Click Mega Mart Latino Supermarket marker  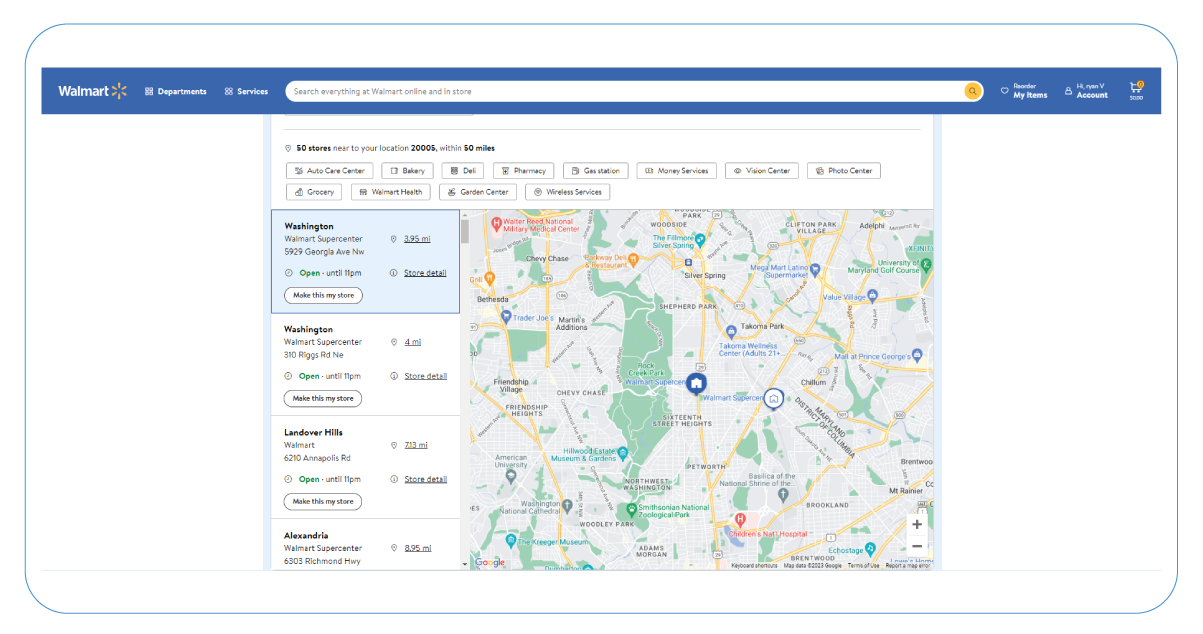[815, 269]
